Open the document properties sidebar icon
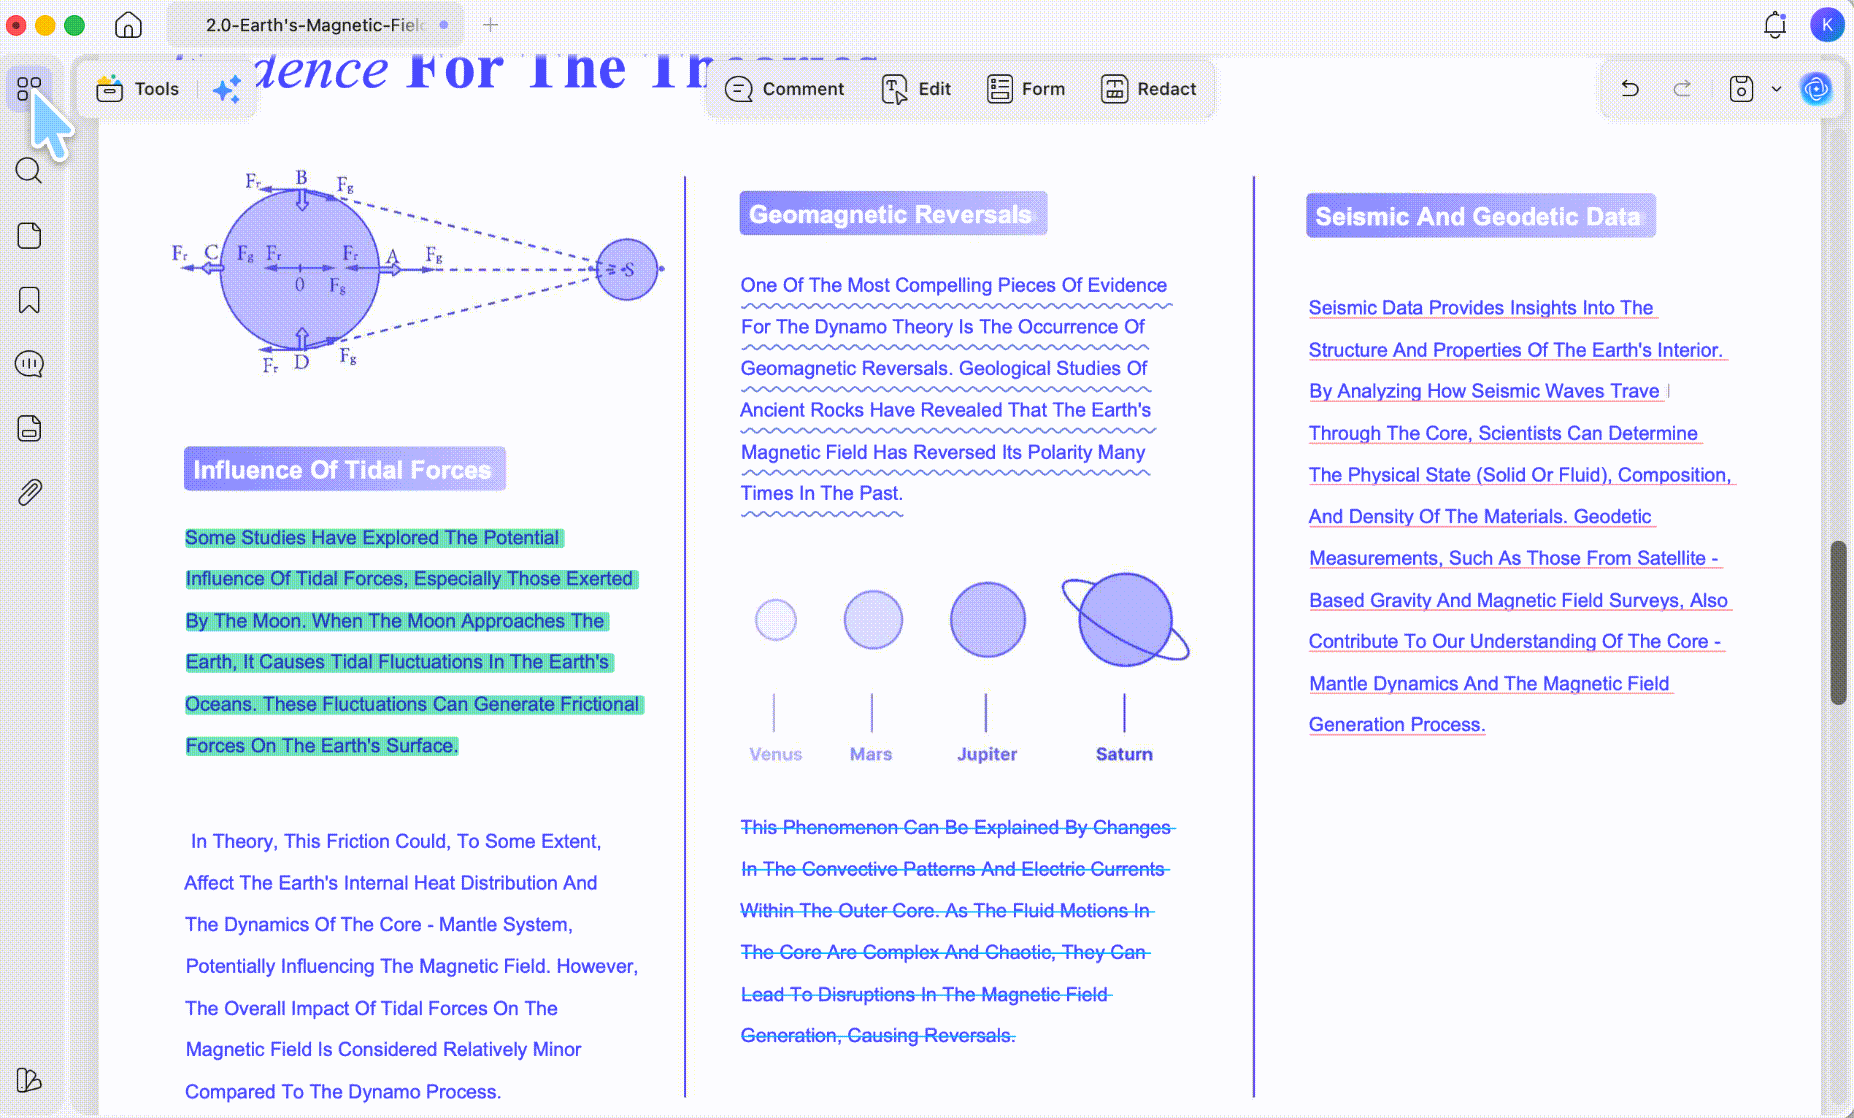Image resolution: width=1854 pixels, height=1118 pixels. pos(29,428)
